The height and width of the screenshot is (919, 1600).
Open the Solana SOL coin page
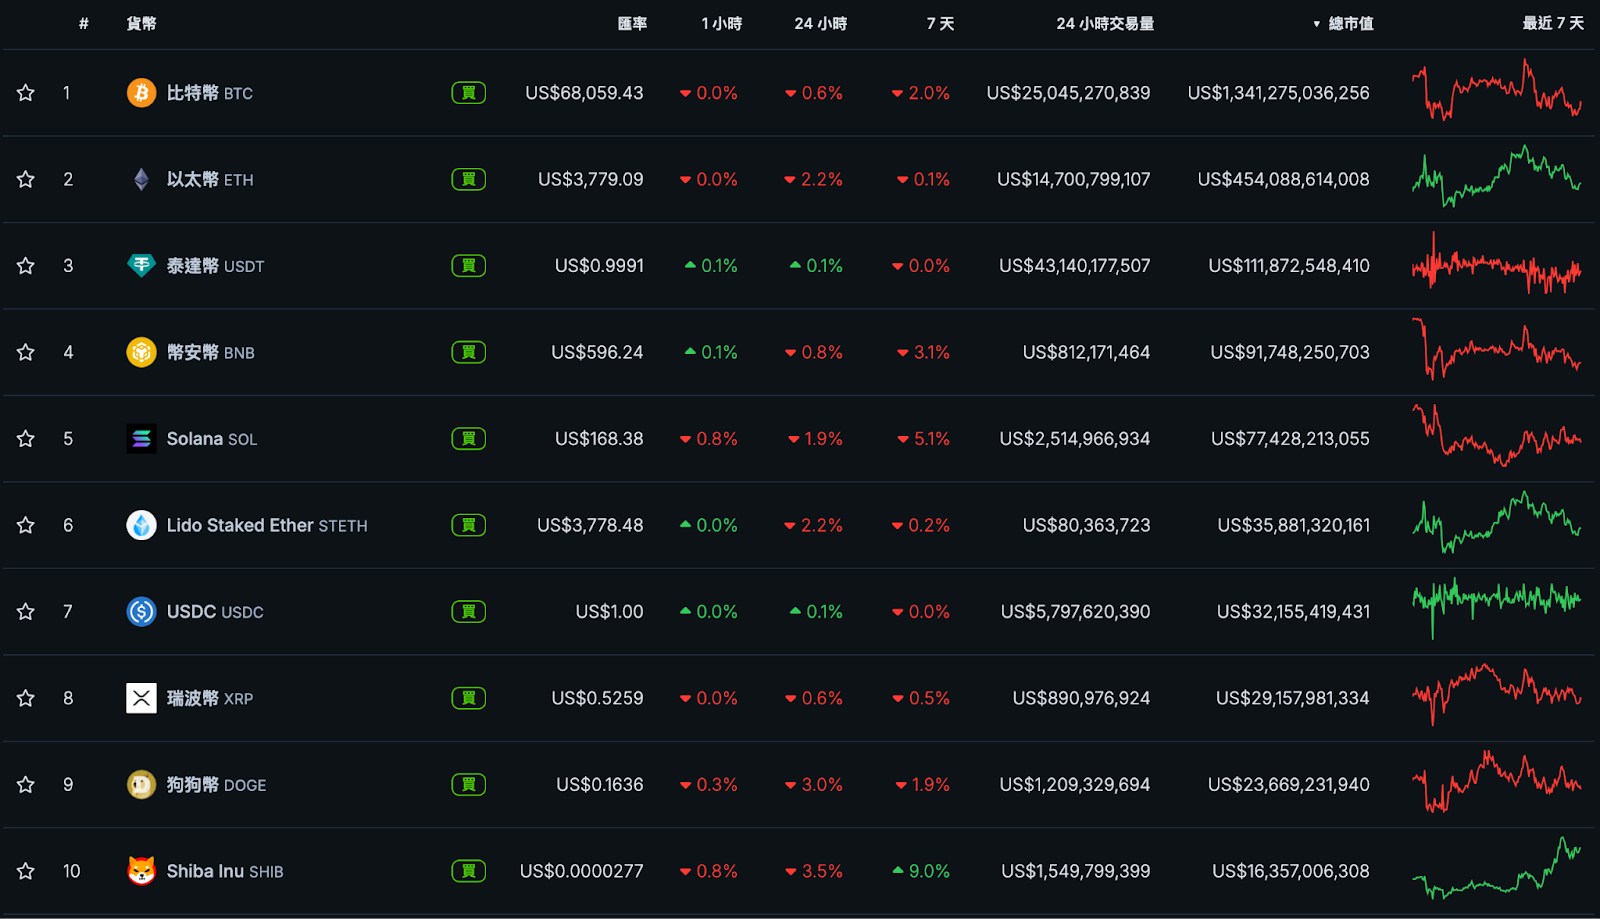(212, 439)
